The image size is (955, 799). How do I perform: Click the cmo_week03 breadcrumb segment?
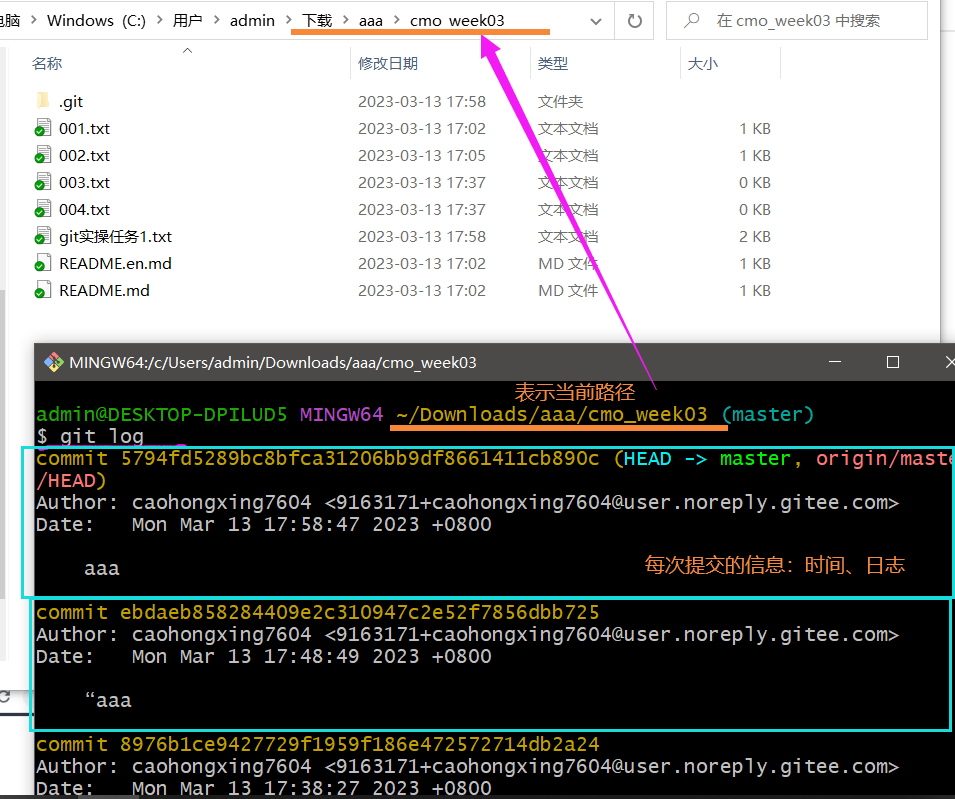457,21
